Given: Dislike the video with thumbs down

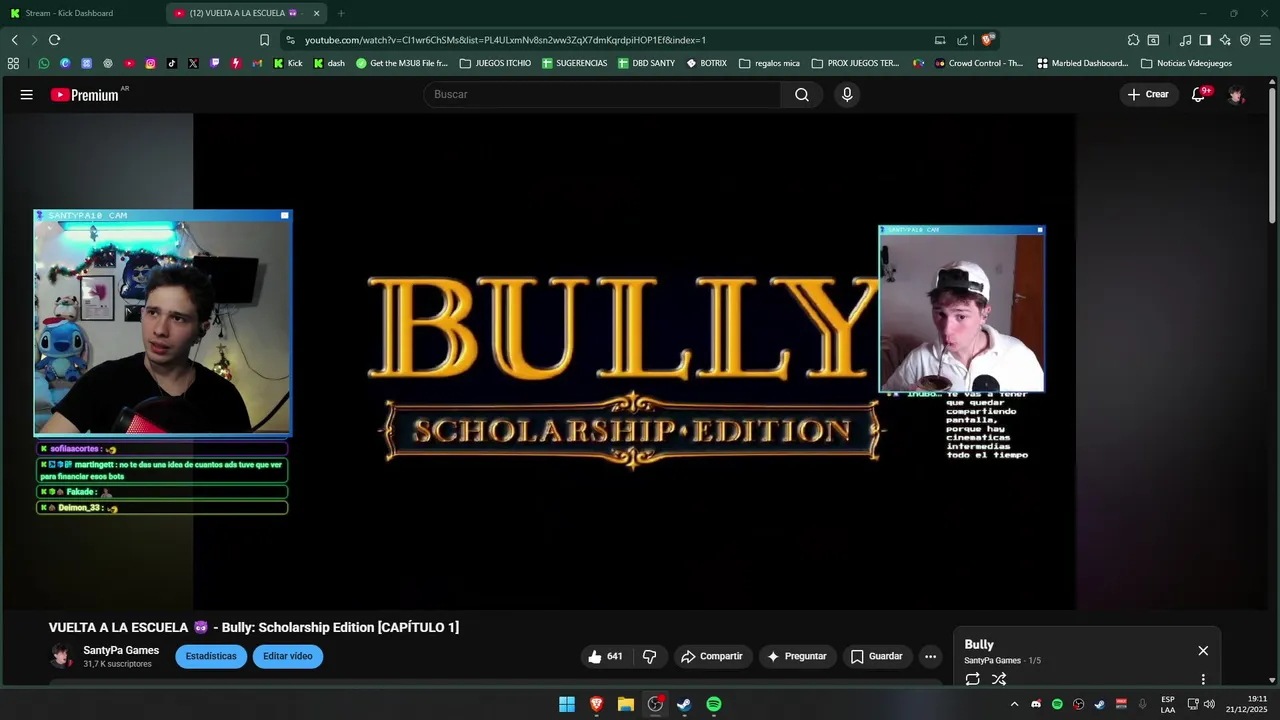Looking at the screenshot, I should 649,656.
